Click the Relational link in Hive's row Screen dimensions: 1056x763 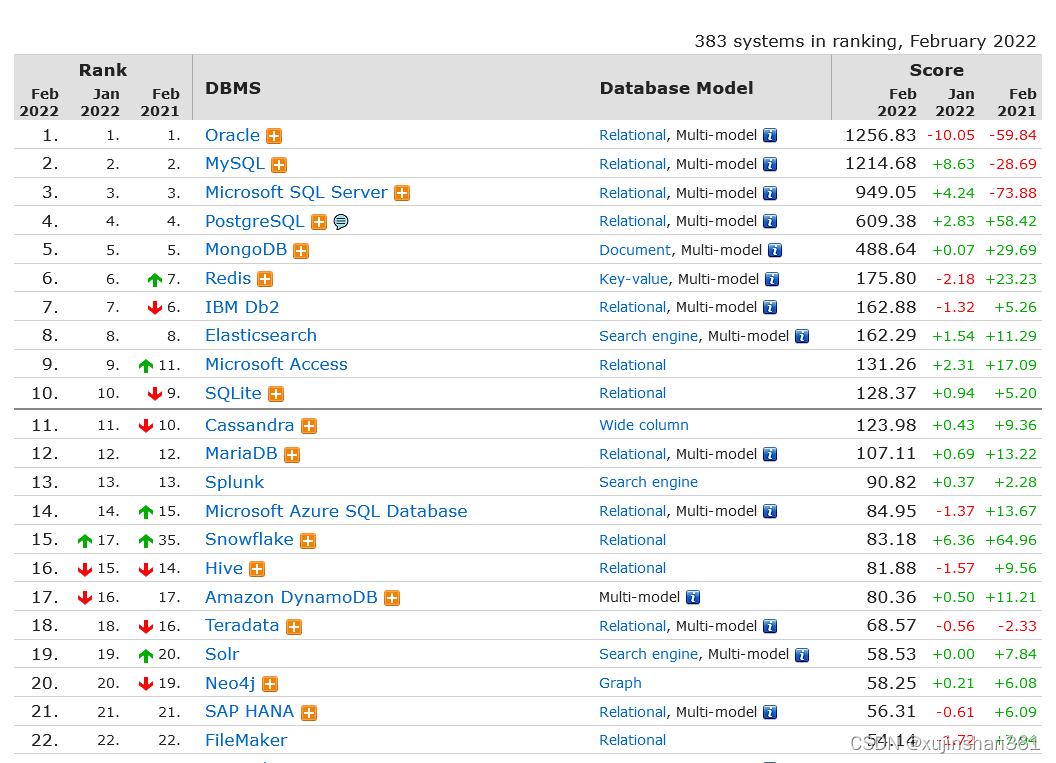[632, 568]
